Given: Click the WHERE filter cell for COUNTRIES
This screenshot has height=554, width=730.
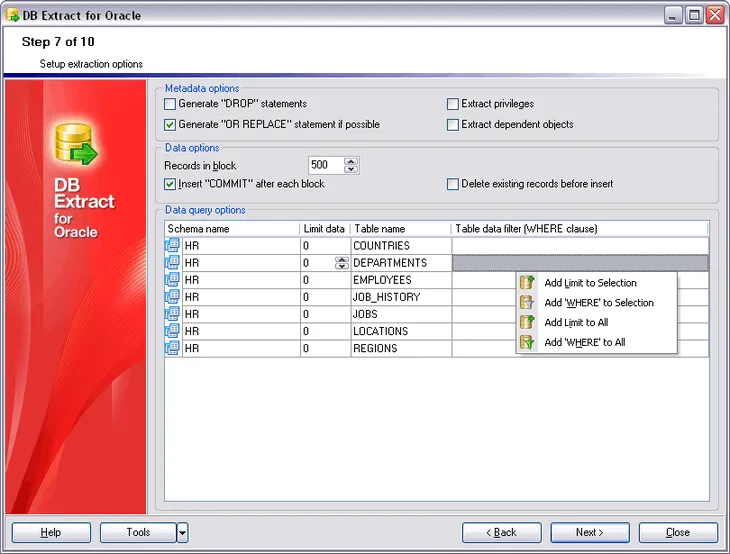Looking at the screenshot, I should click(x=580, y=246).
